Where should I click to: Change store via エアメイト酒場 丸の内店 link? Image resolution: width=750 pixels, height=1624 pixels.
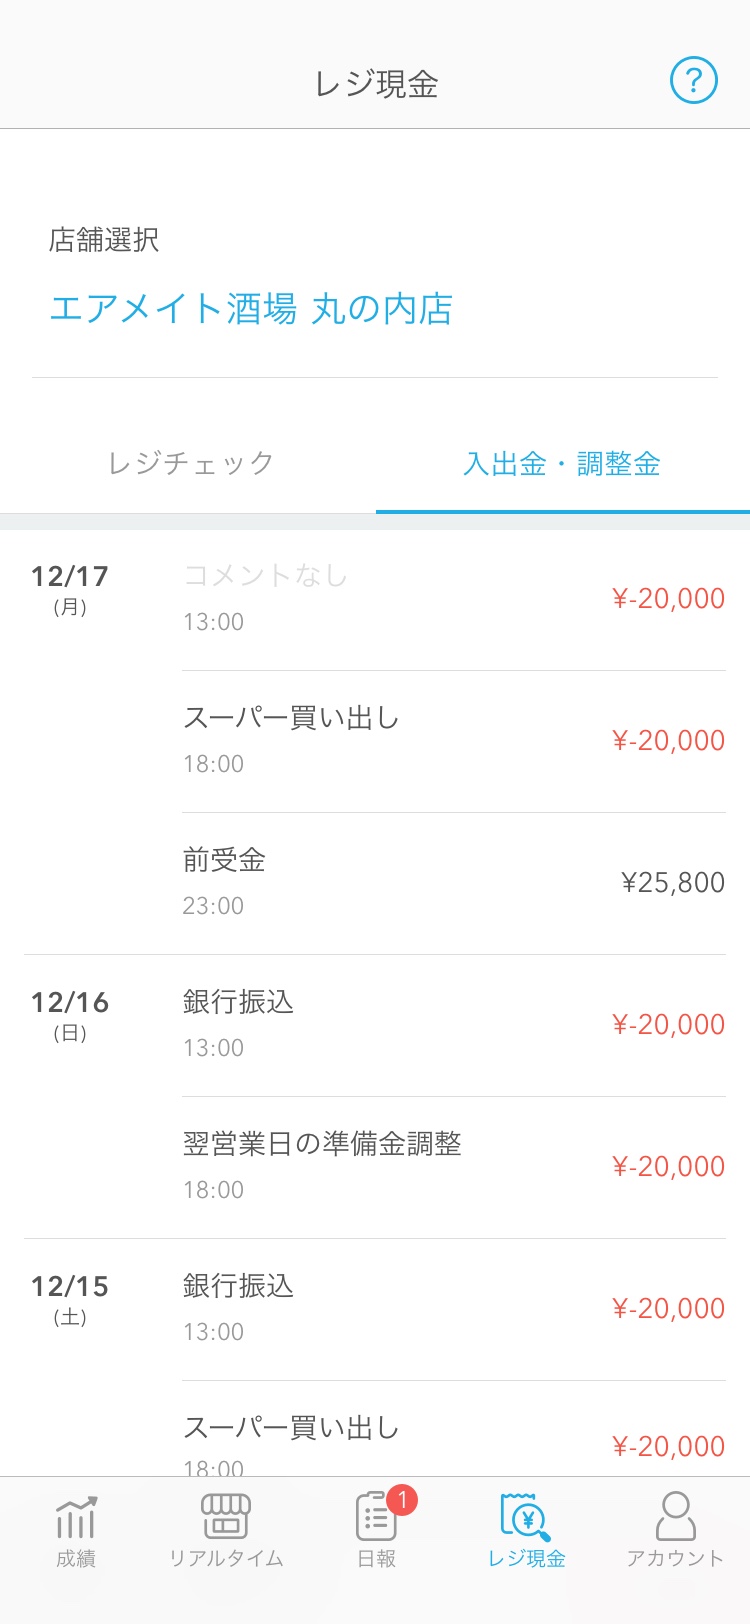click(x=251, y=309)
